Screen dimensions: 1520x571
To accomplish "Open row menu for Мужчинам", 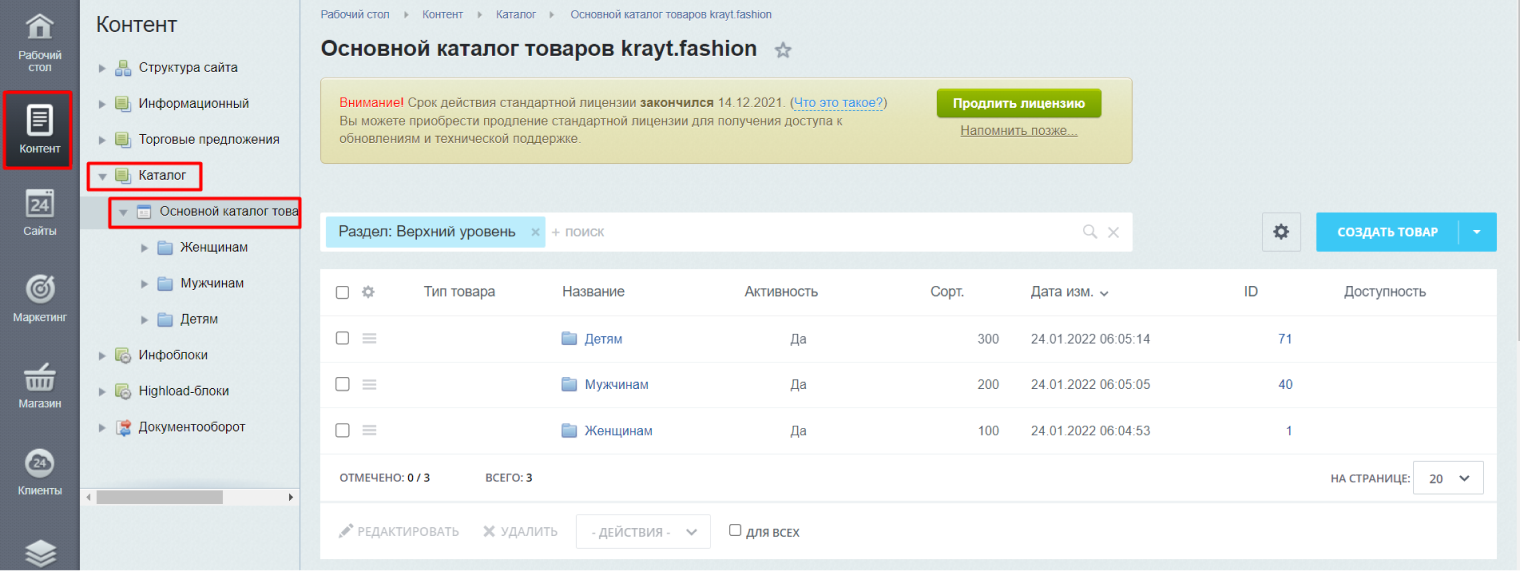I will [369, 385].
